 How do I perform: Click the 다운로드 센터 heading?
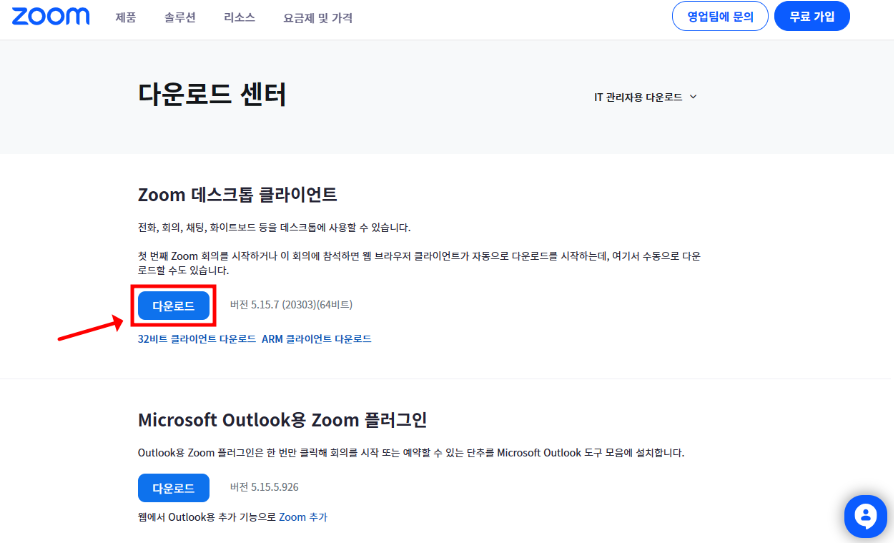(212, 95)
